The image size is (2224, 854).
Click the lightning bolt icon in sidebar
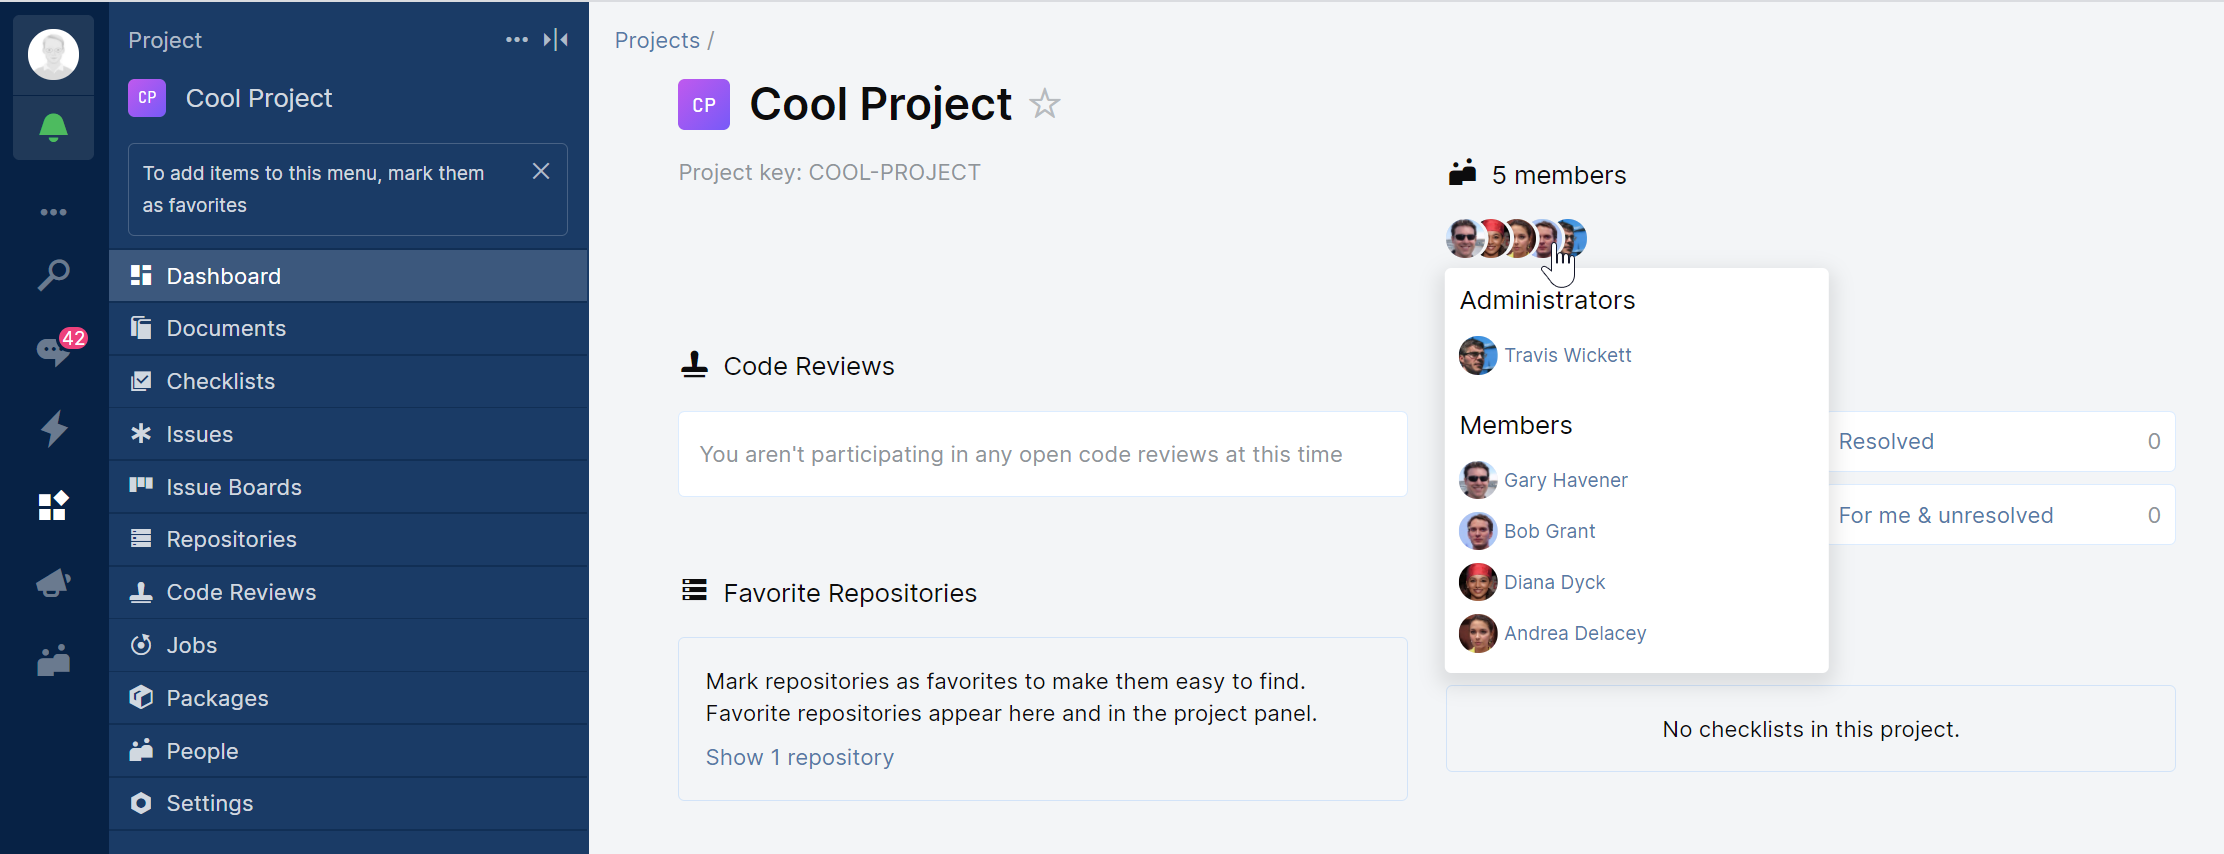point(53,429)
